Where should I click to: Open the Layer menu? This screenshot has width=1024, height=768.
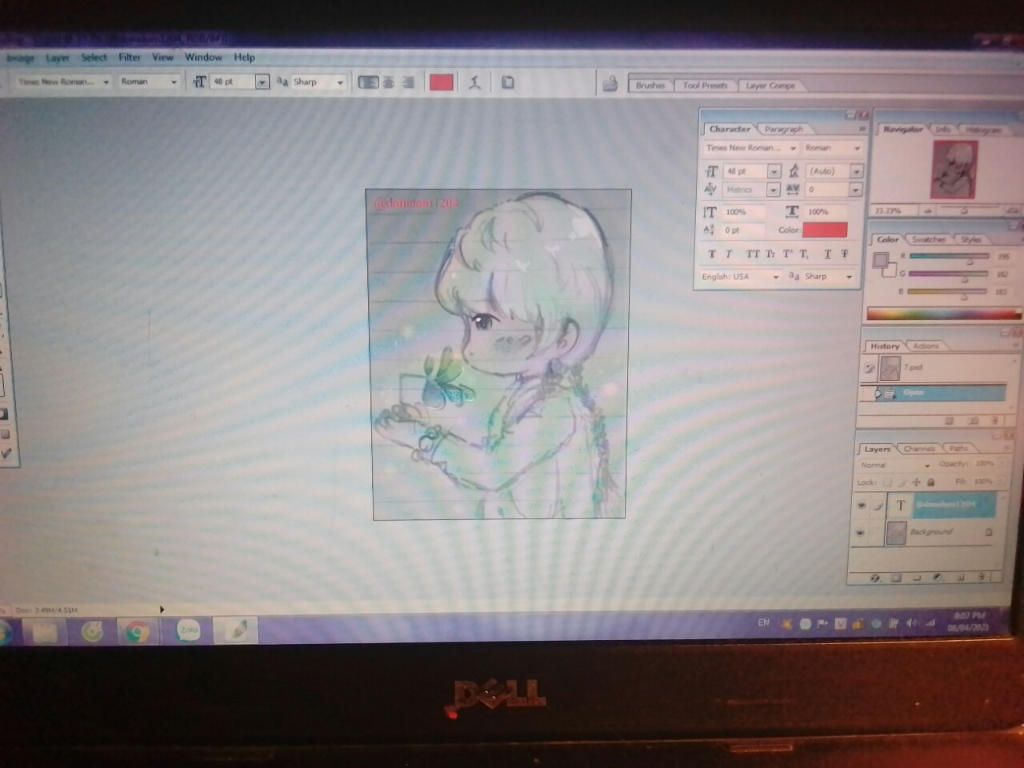click(x=57, y=58)
